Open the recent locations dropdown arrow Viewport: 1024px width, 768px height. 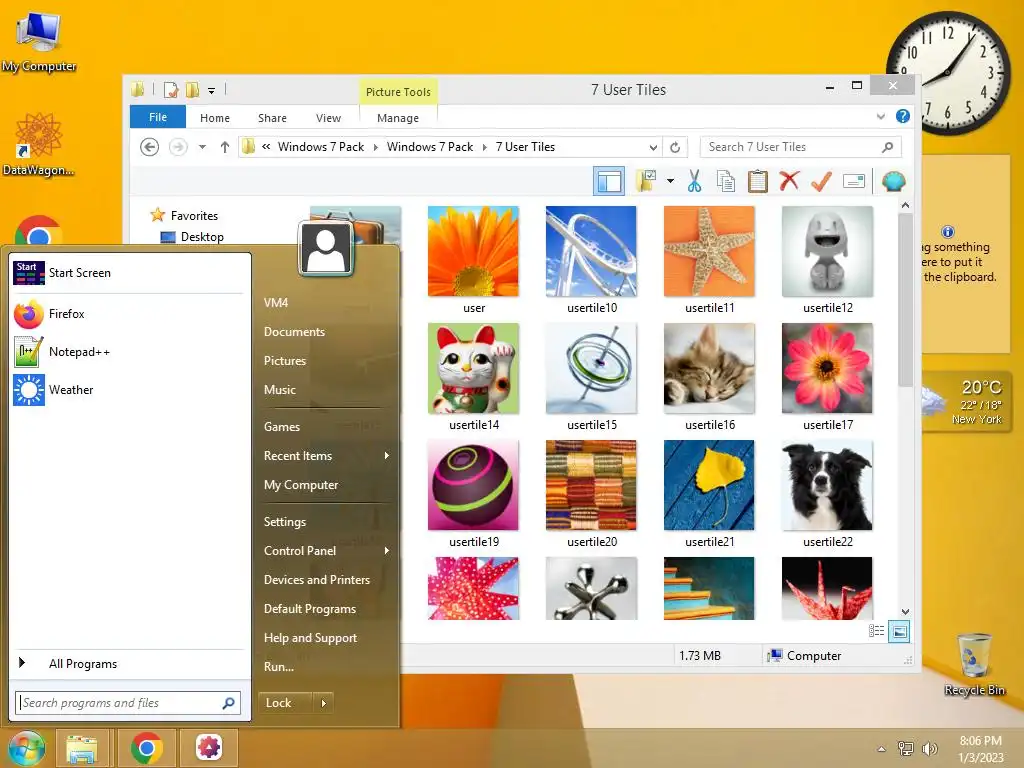click(202, 147)
